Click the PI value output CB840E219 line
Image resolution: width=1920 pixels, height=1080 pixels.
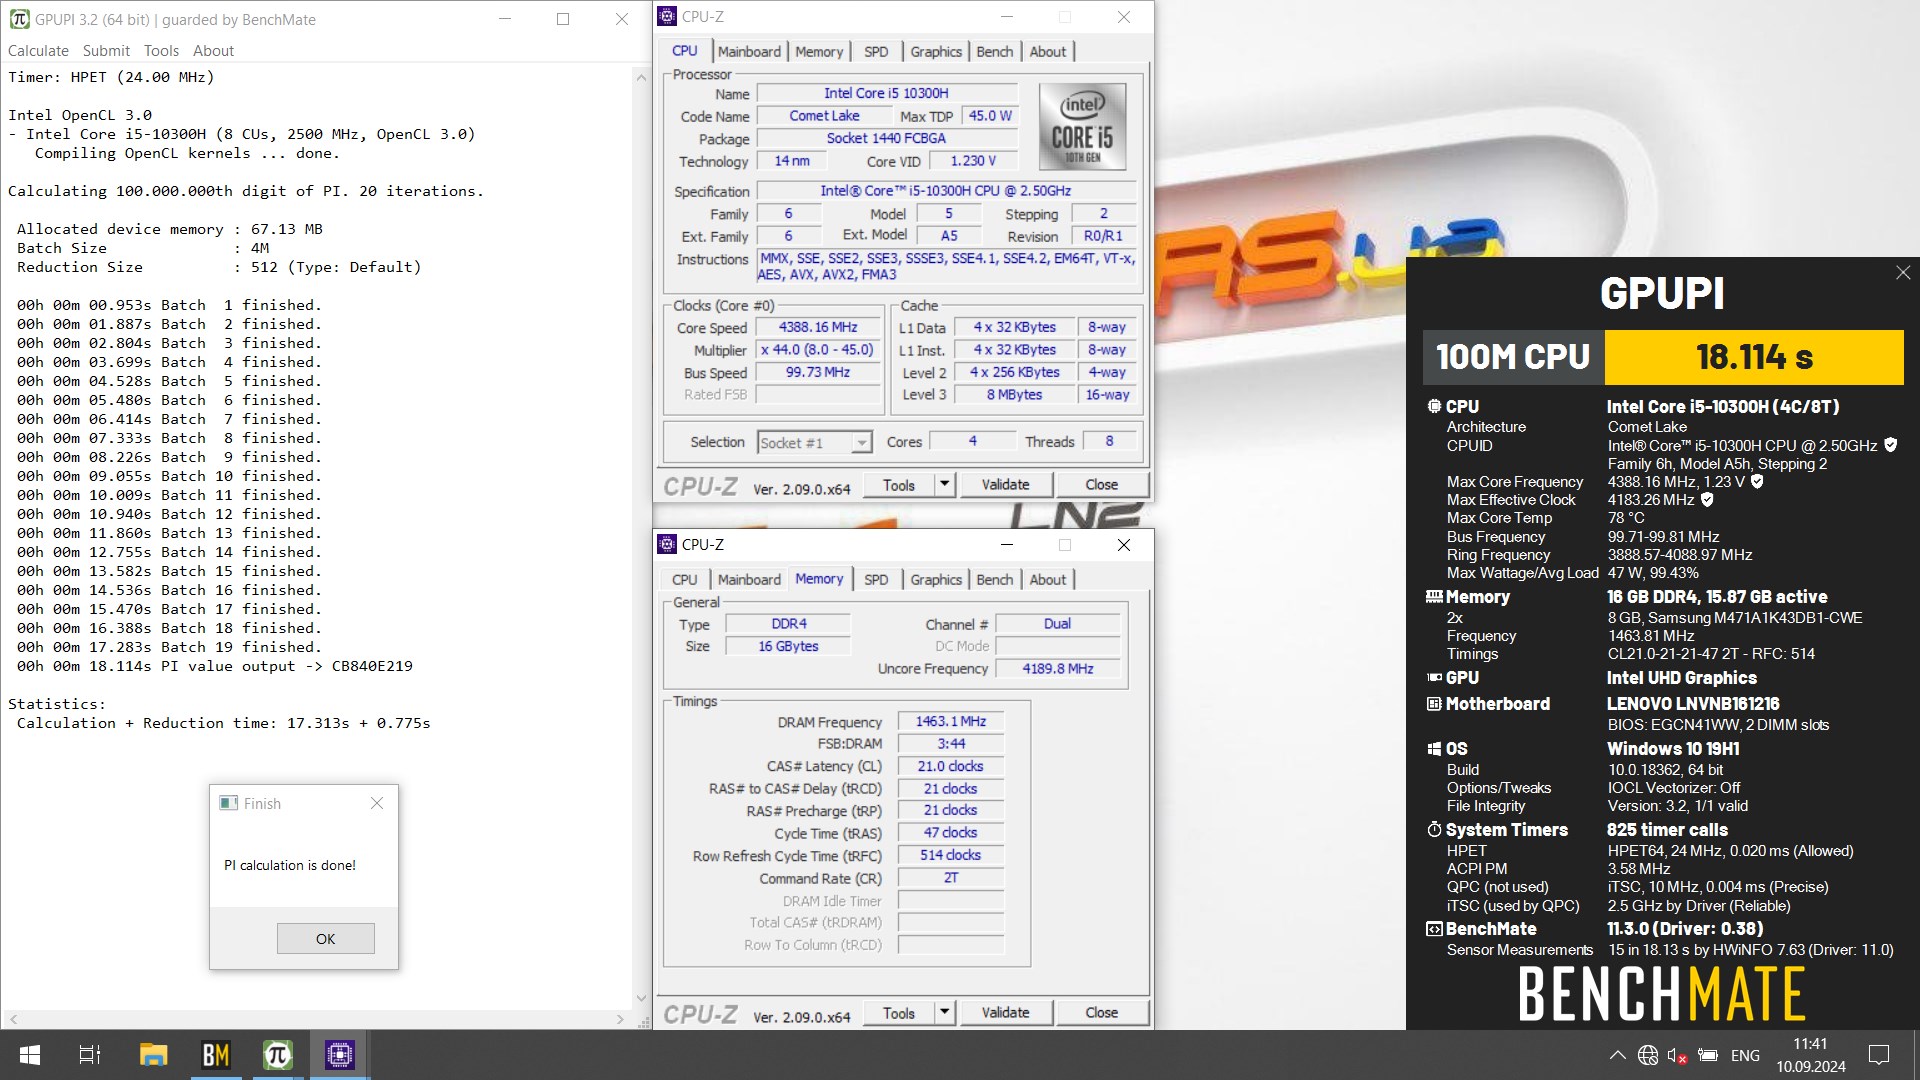(x=215, y=666)
